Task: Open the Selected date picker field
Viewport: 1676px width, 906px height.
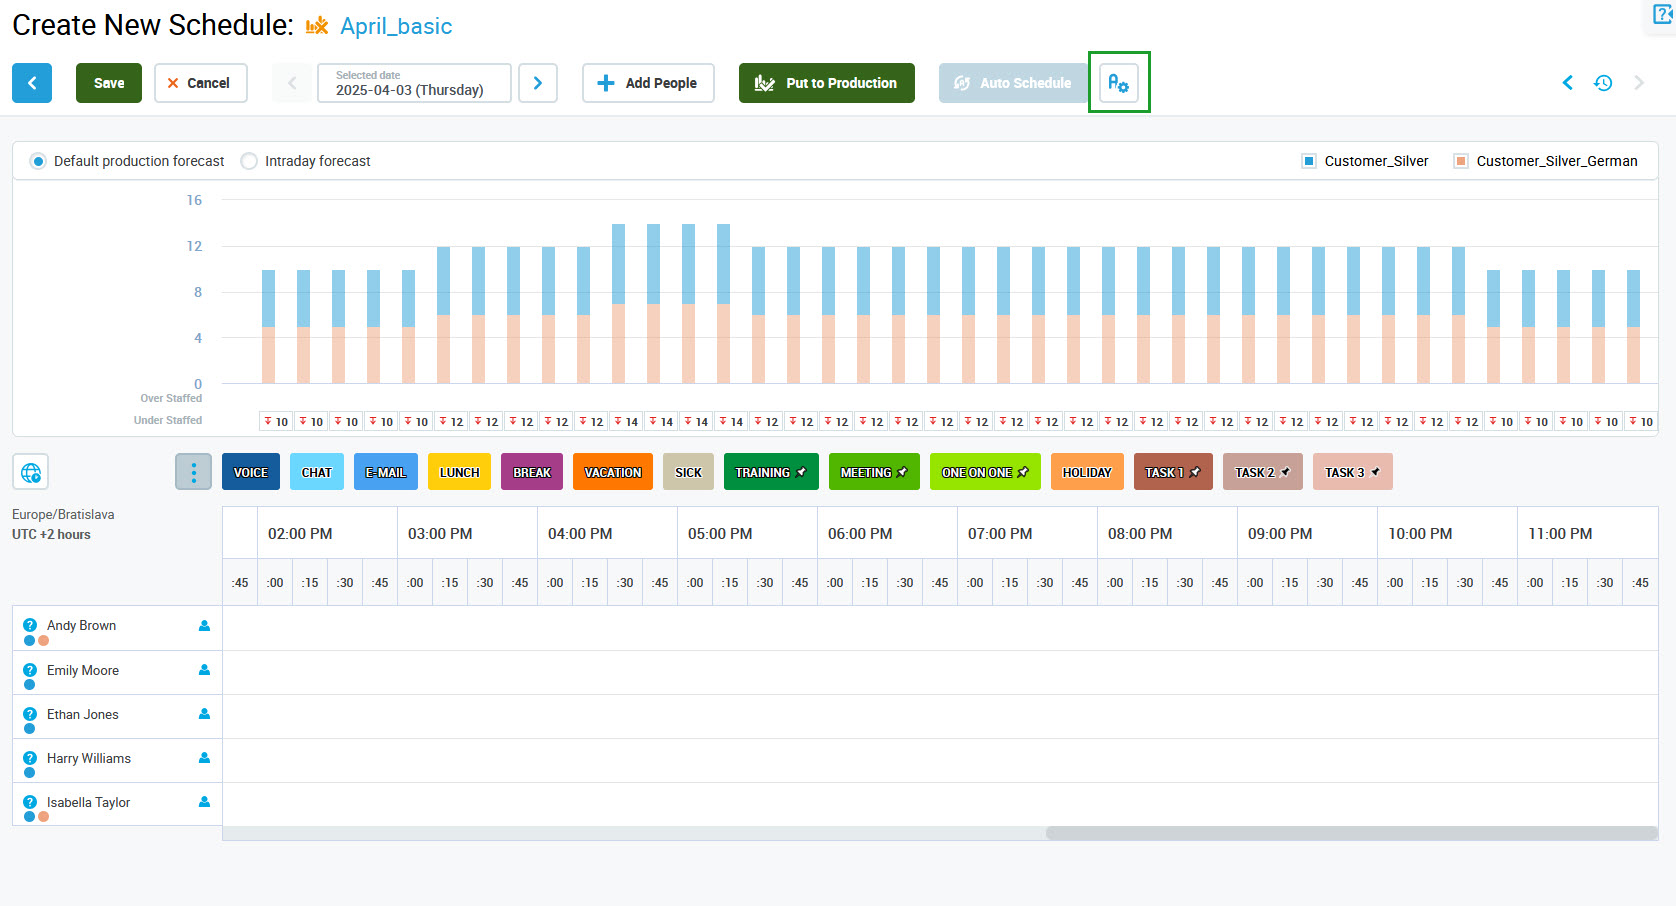Action: [414, 83]
